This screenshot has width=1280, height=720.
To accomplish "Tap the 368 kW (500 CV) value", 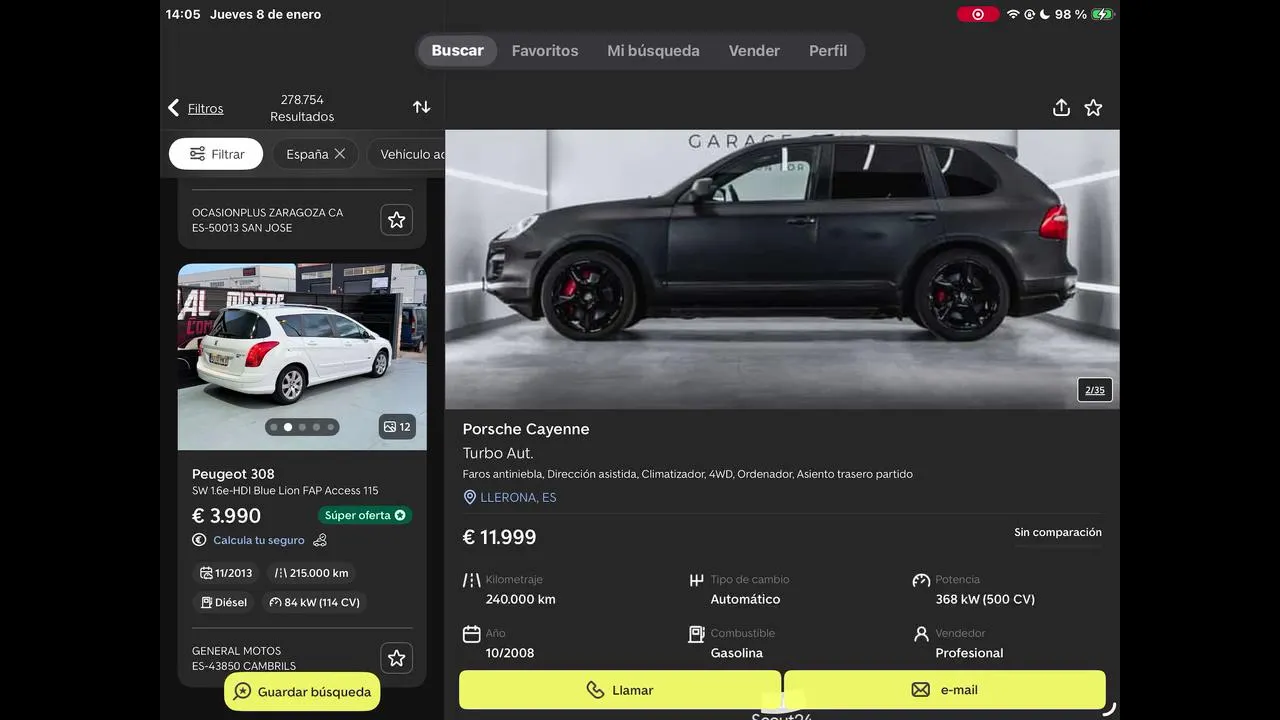I will [x=985, y=599].
